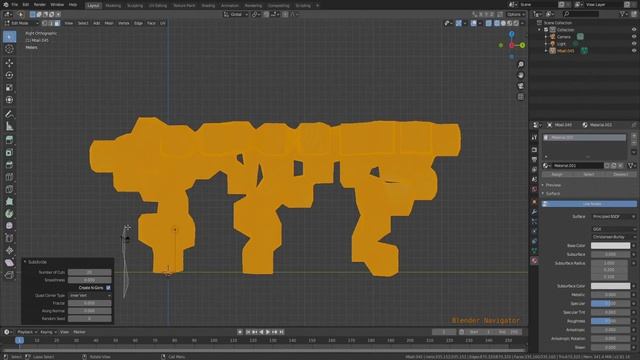
Task: Open the Active Tool properties tab
Action: [x=534, y=138]
